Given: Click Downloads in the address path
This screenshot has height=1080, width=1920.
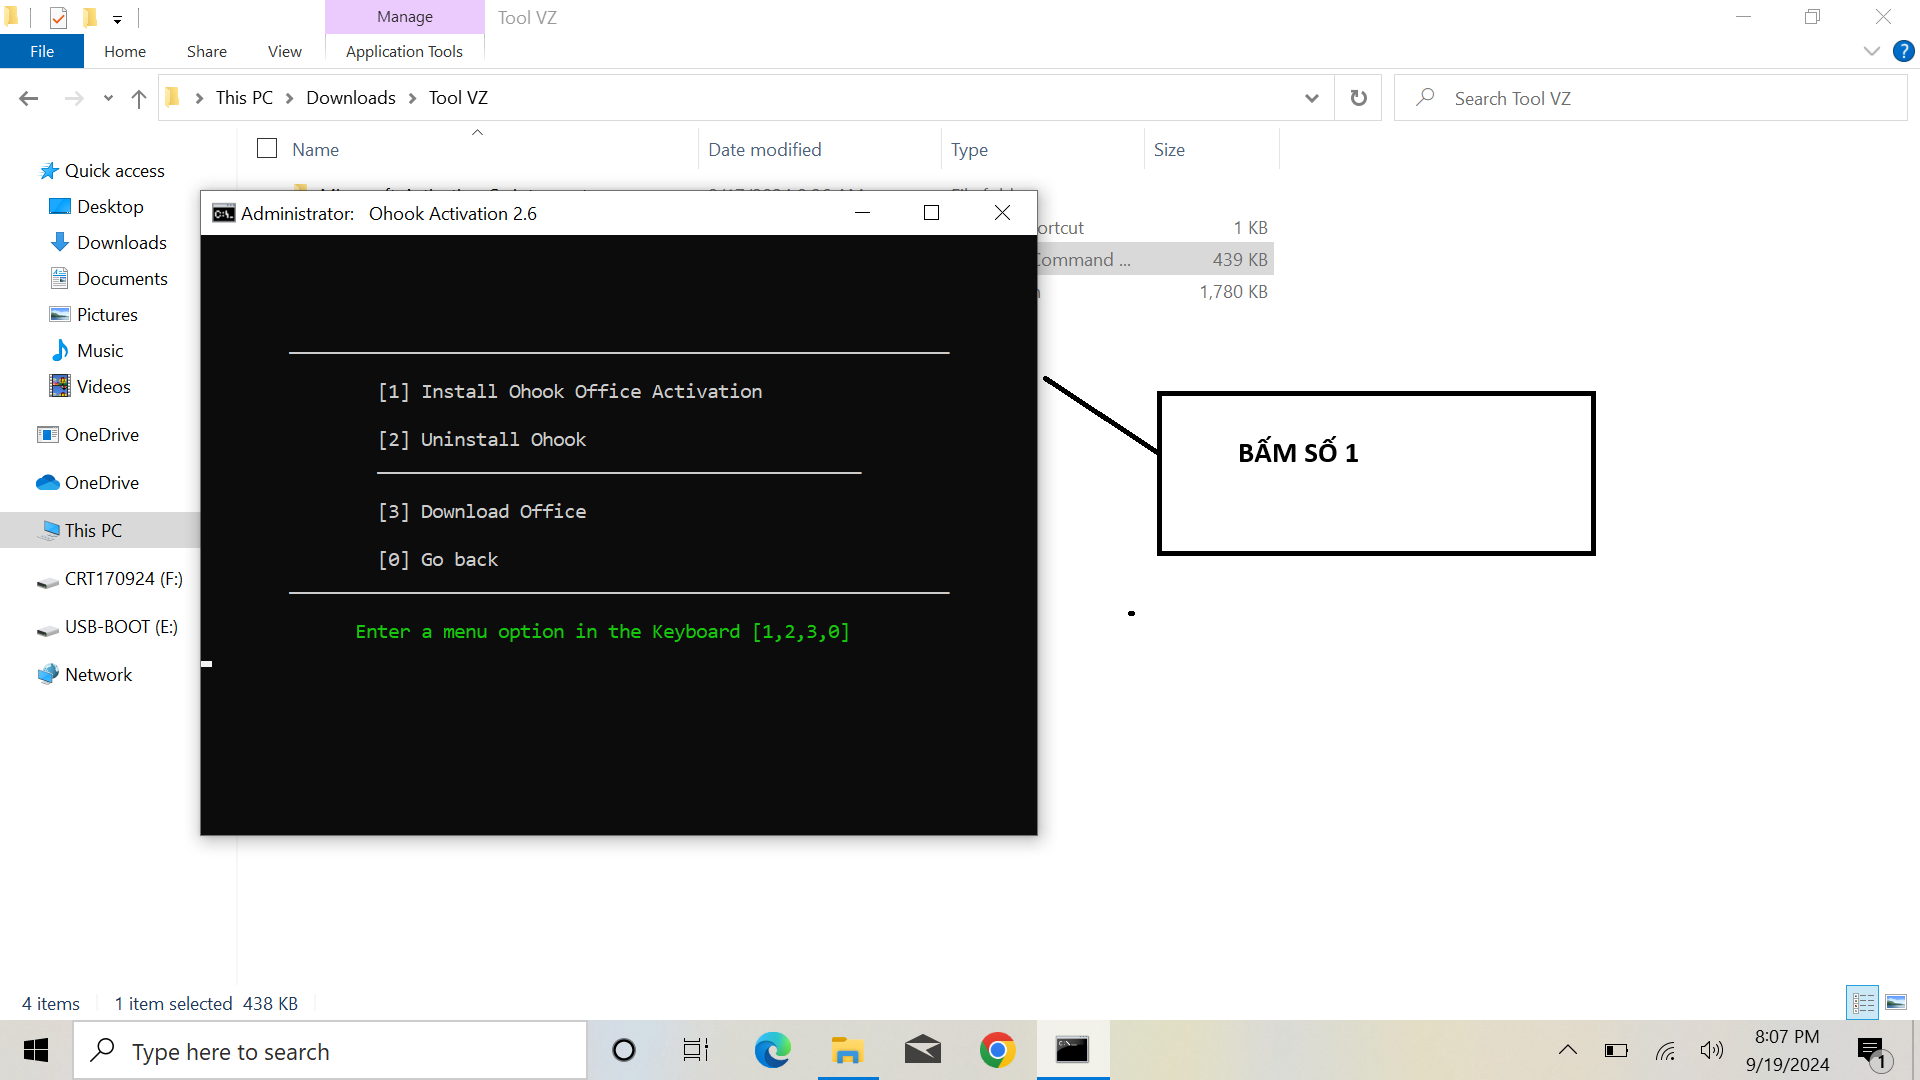Looking at the screenshot, I should [351, 98].
